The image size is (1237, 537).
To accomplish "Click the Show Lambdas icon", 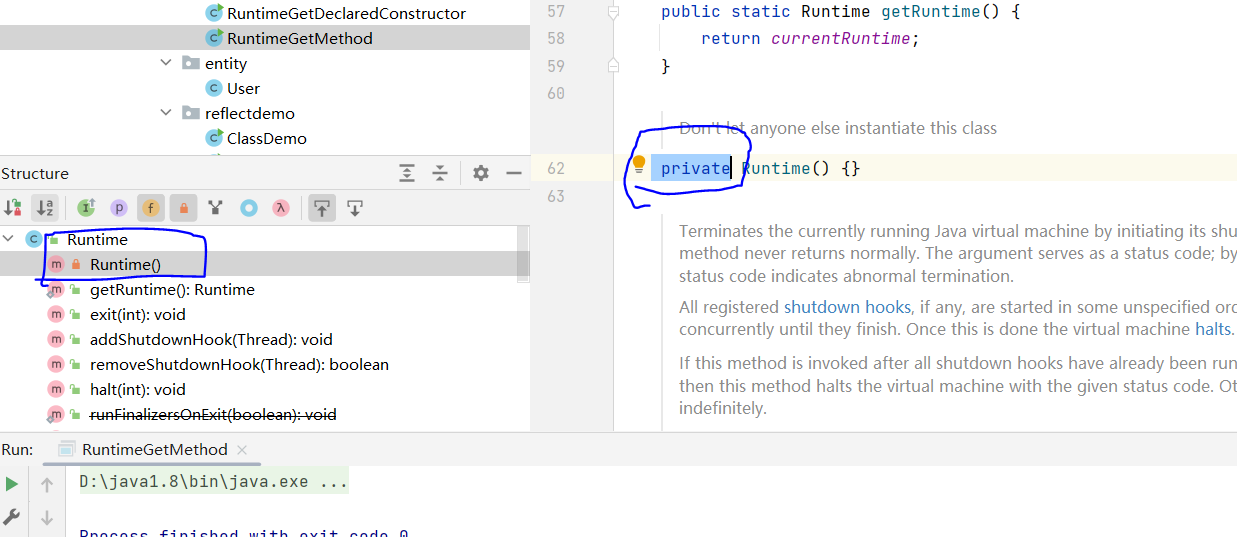I will click(282, 208).
